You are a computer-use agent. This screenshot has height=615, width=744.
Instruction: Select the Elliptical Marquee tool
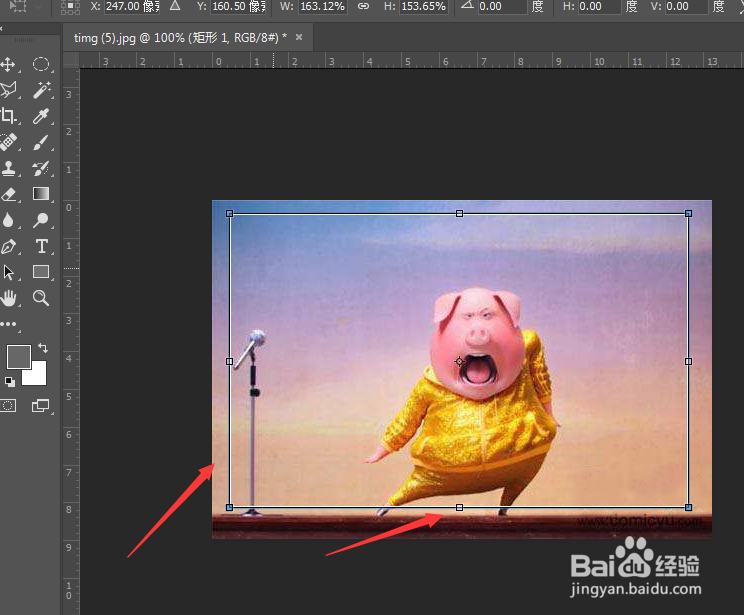41,64
